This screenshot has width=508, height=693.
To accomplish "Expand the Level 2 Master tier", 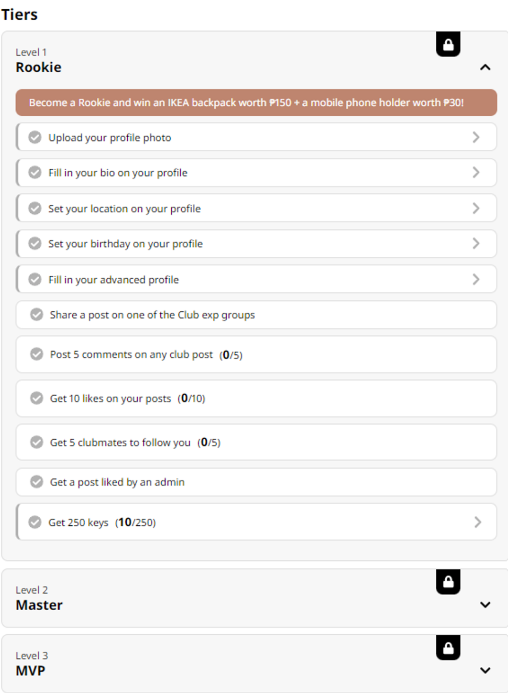I will pos(485,605).
